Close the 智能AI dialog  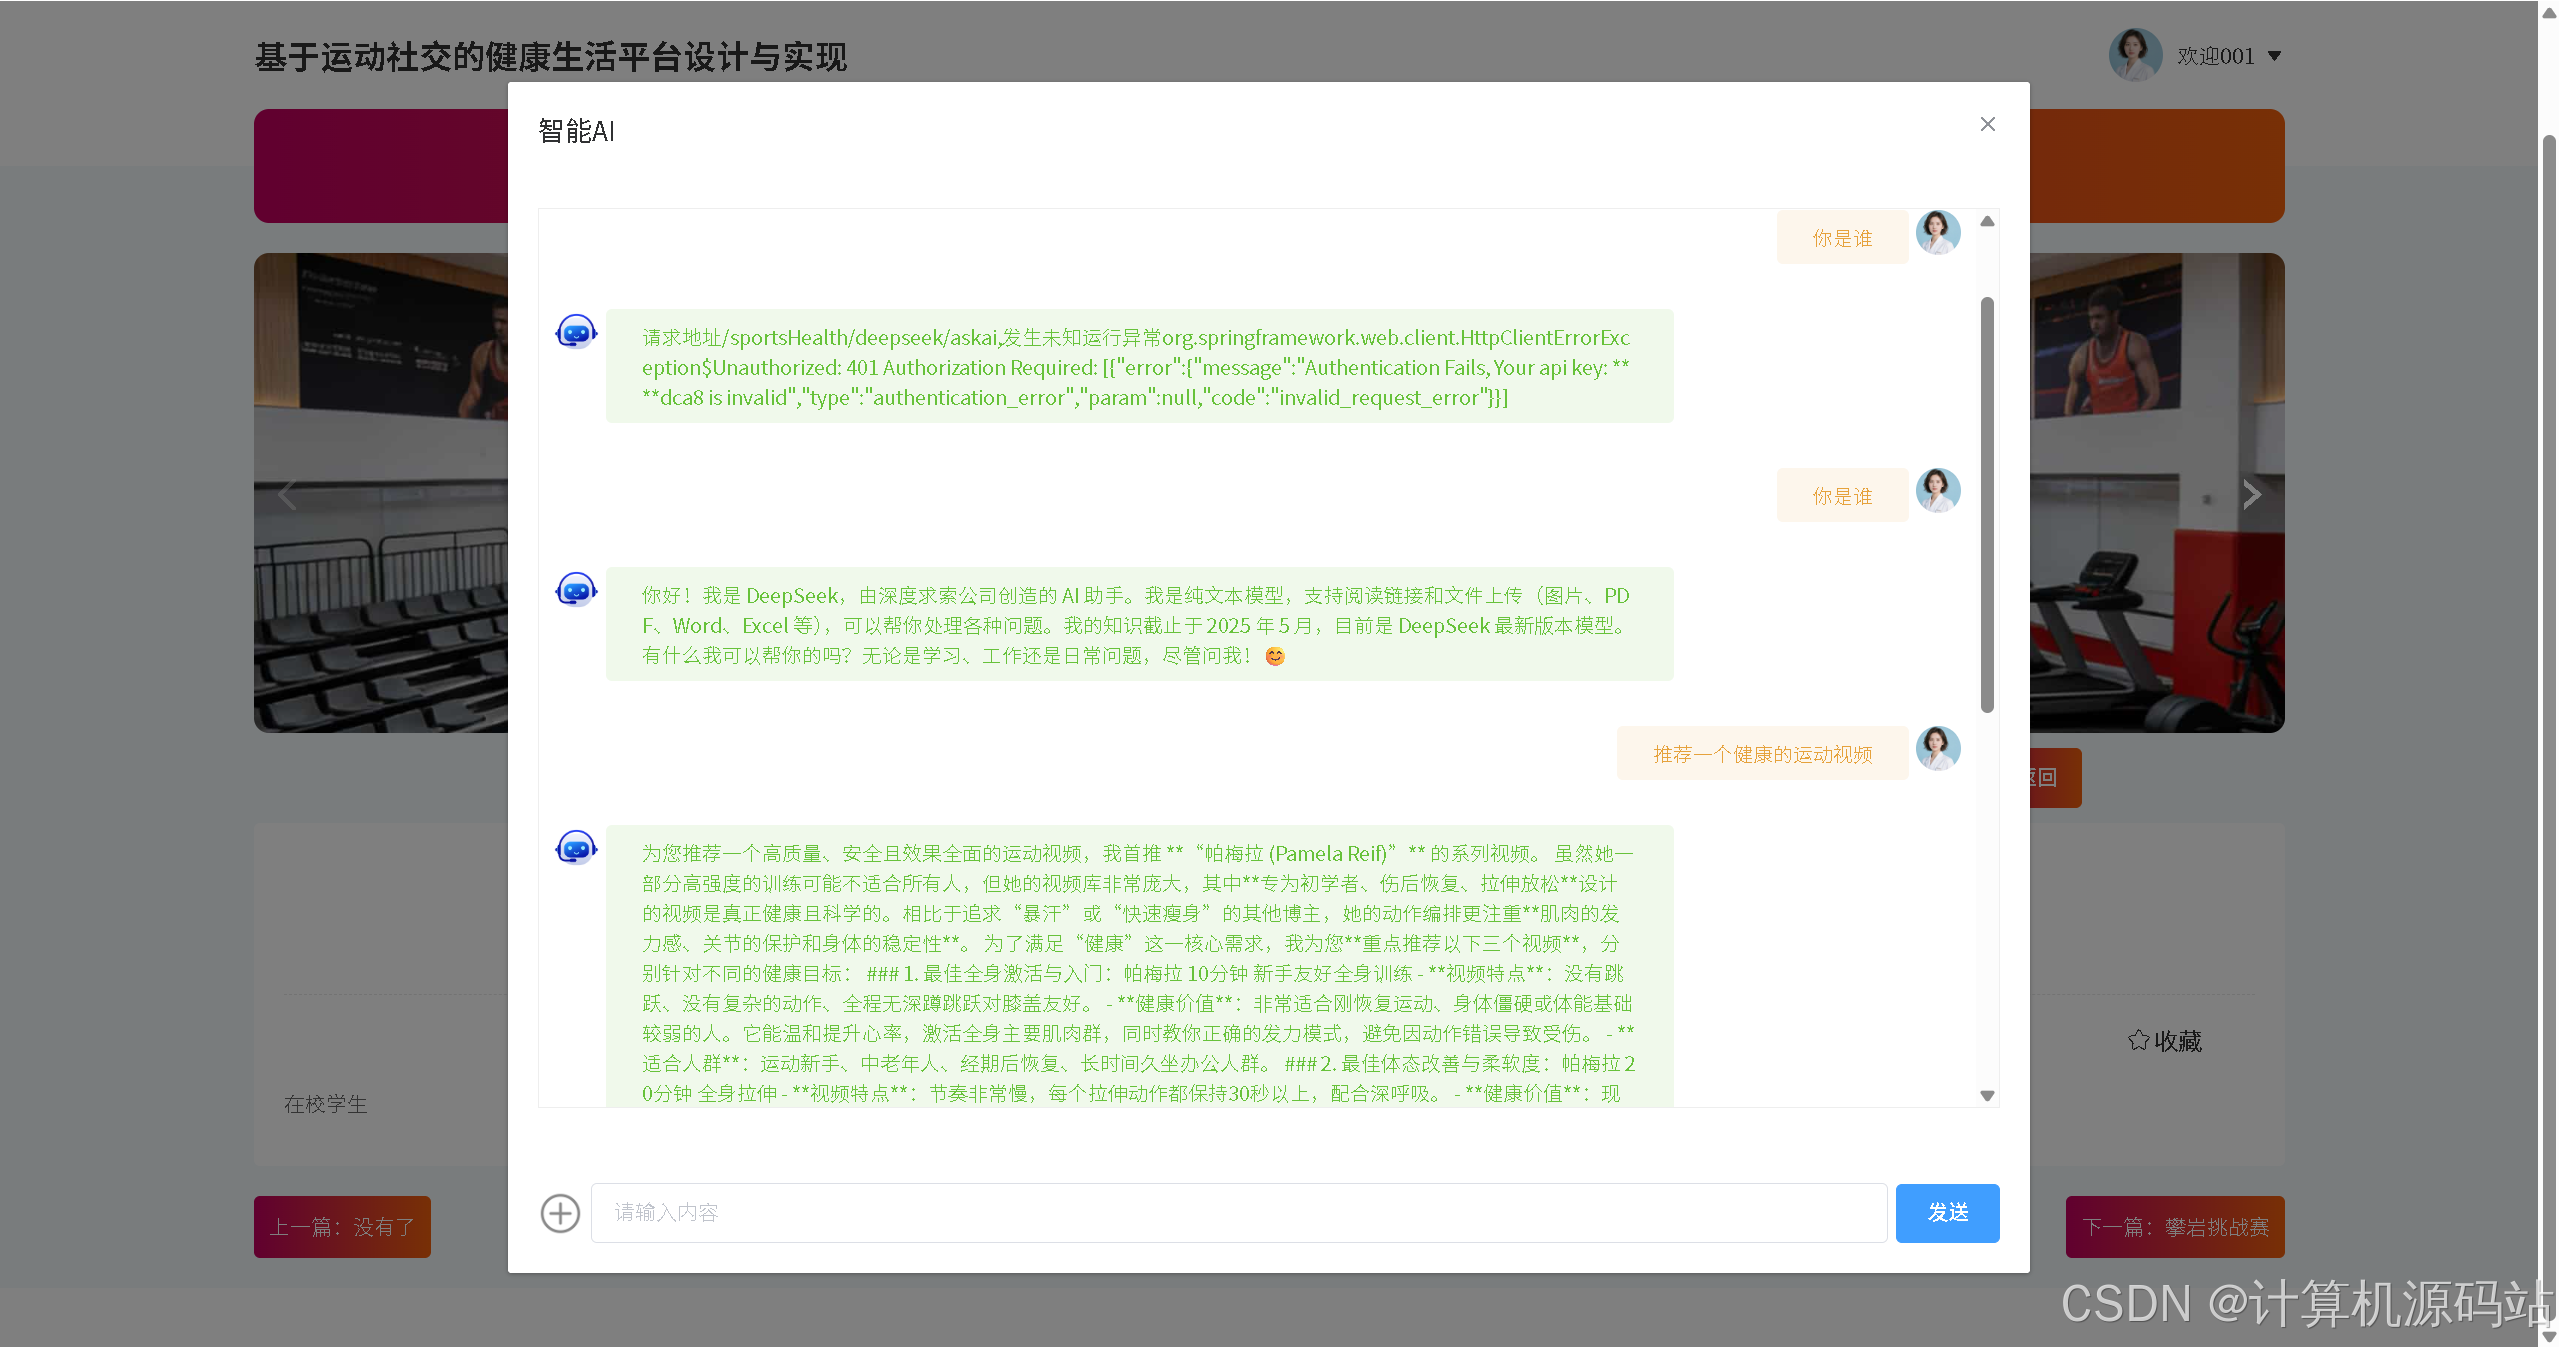coord(1987,124)
